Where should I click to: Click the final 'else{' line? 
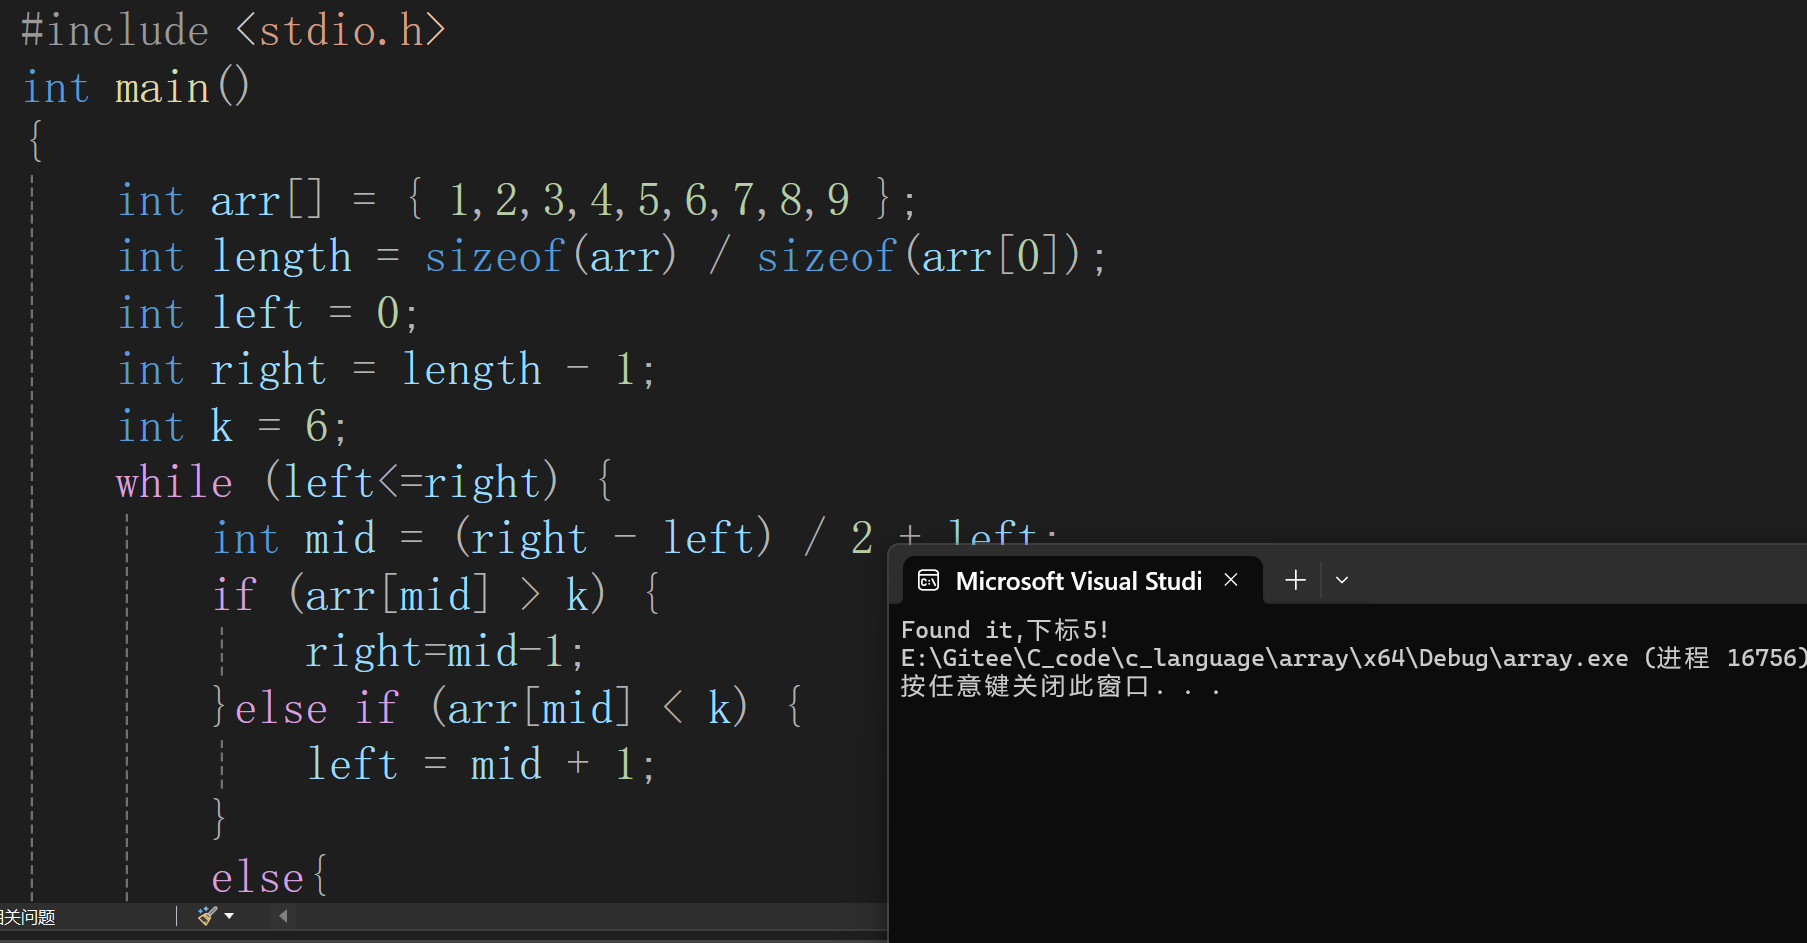click(x=269, y=878)
